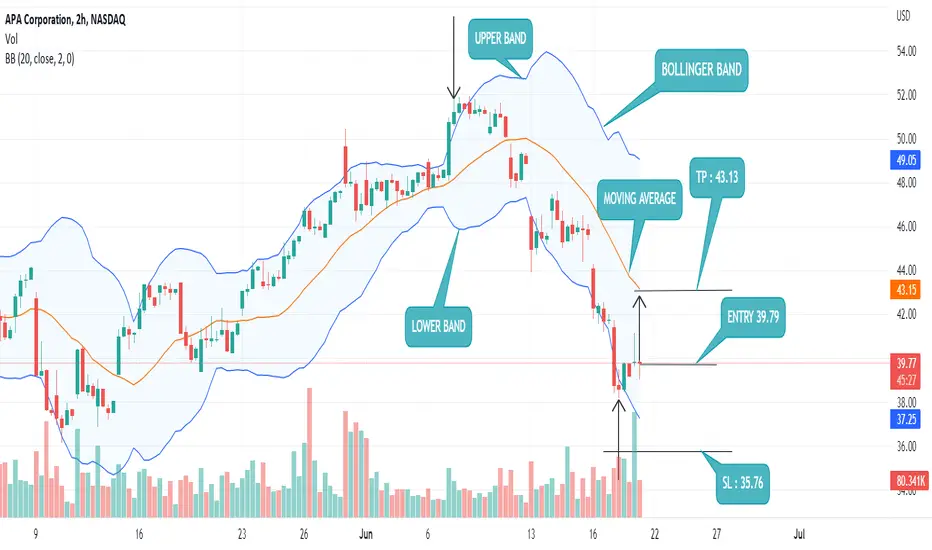
Task: Click the blue 49.05 upper band price tag
Action: (906, 160)
